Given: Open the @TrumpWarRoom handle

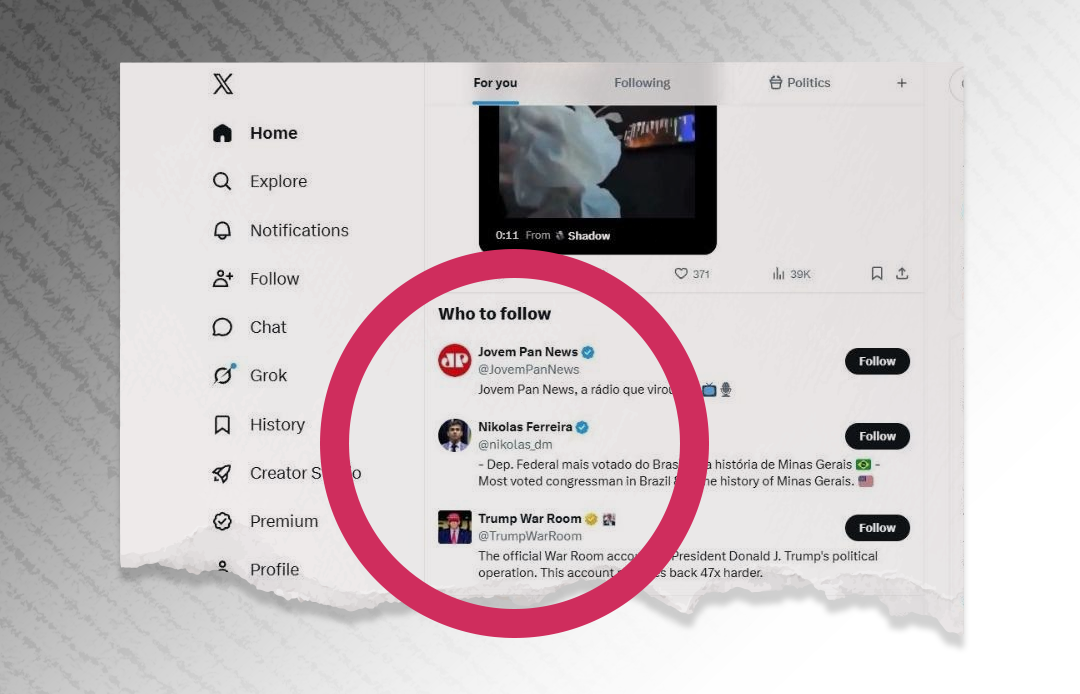Looking at the screenshot, I should tap(530, 536).
